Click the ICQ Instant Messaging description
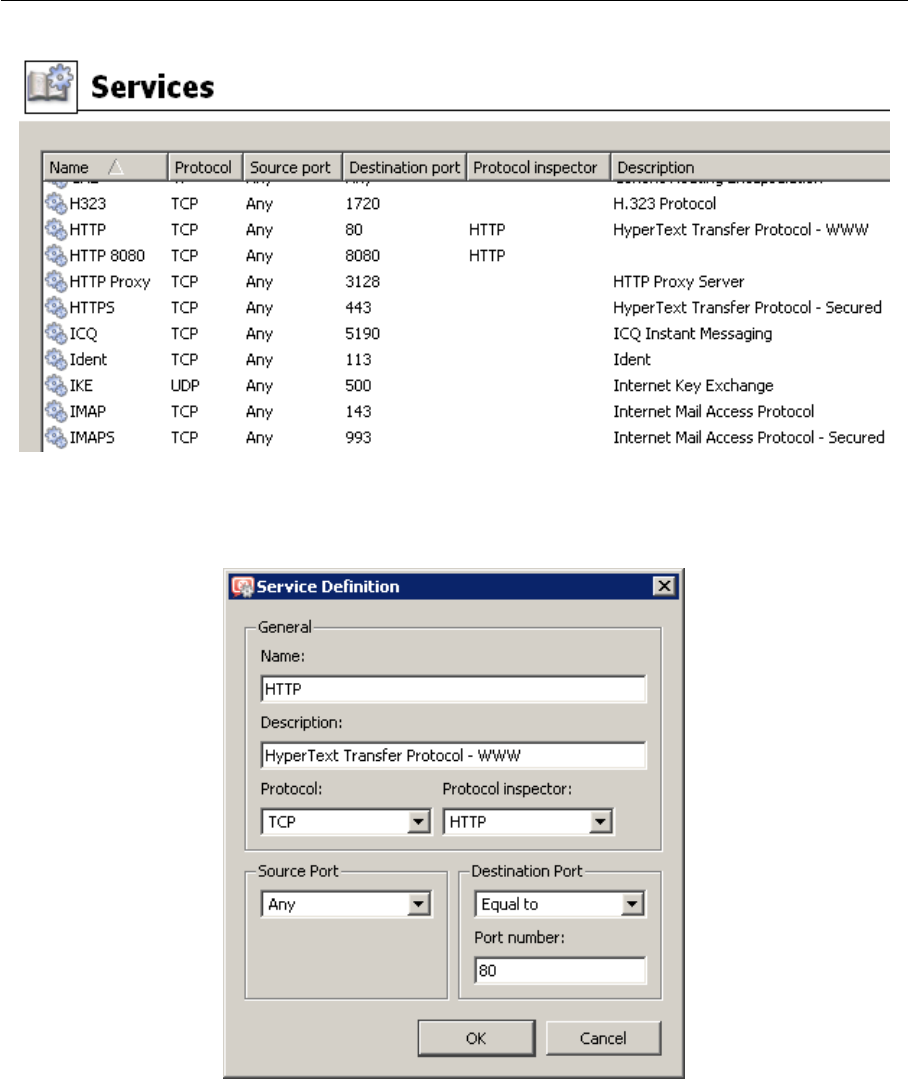The width and height of the screenshot is (908, 1079). coord(693,334)
